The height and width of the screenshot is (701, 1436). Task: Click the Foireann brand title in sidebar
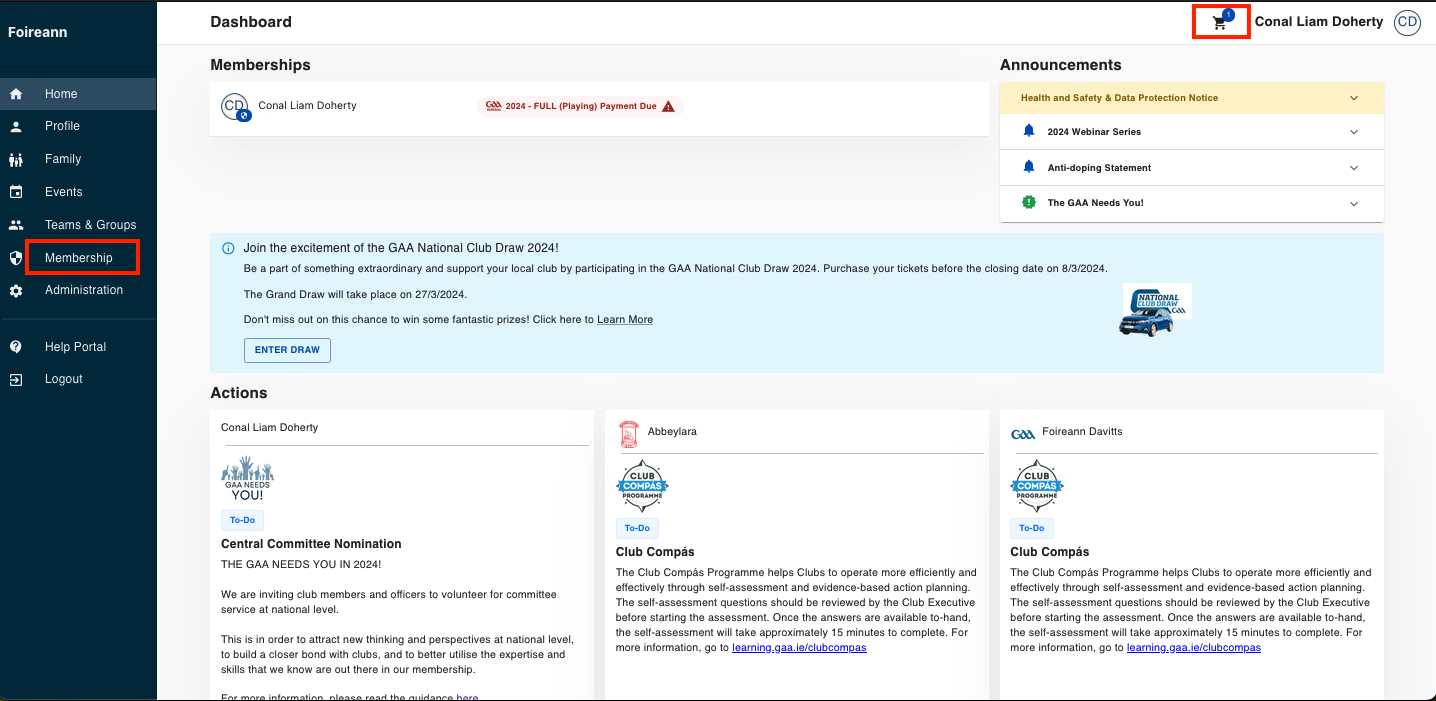pyautogui.click(x=38, y=32)
